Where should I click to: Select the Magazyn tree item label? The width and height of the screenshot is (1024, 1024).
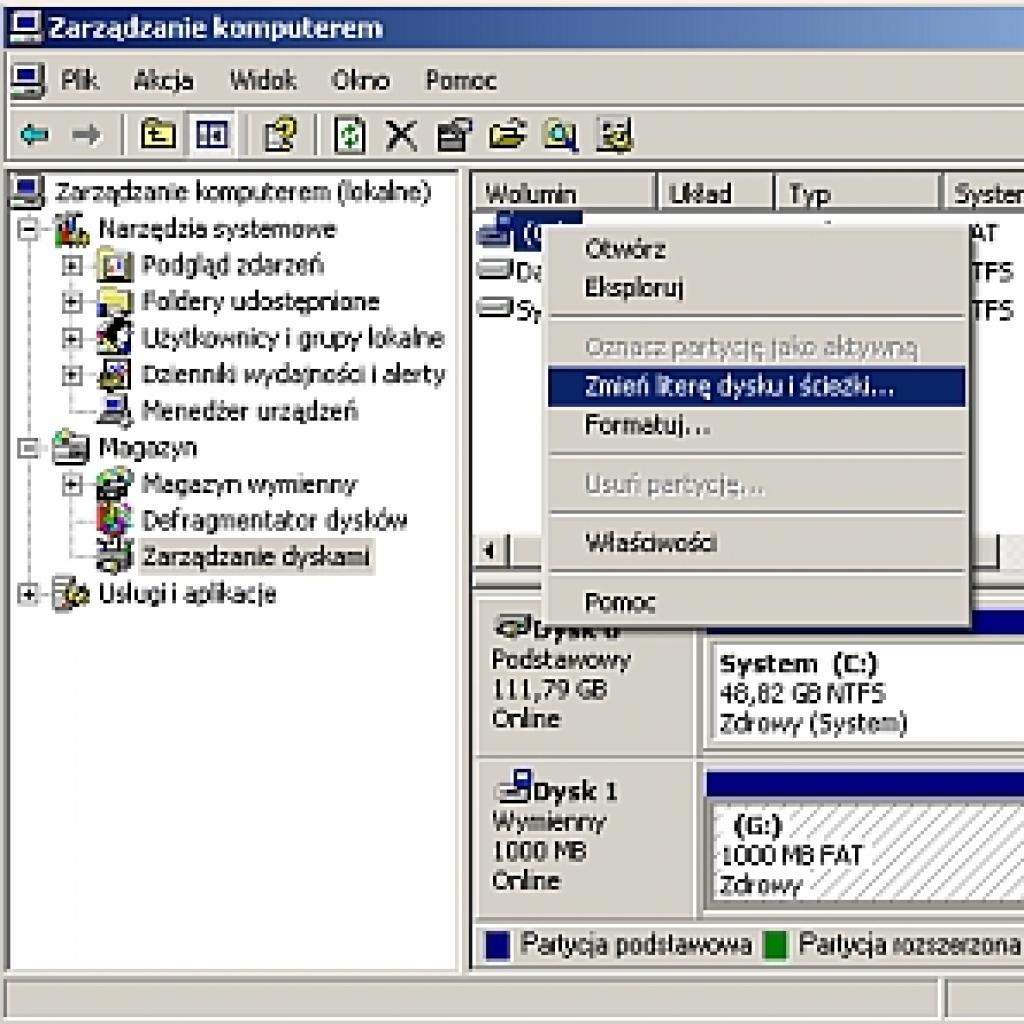(148, 448)
